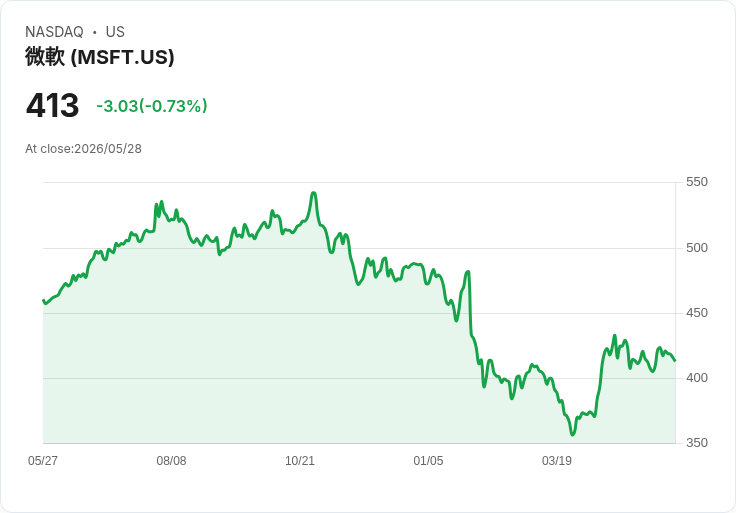The image size is (736, 513).
Task: Click the 450 y-axis label
Action: [x=697, y=313]
